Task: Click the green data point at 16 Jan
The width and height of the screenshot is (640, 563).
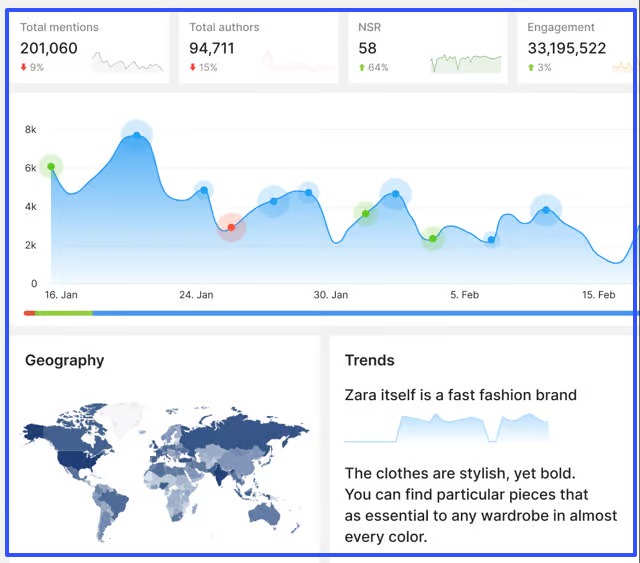Action: pos(51,167)
